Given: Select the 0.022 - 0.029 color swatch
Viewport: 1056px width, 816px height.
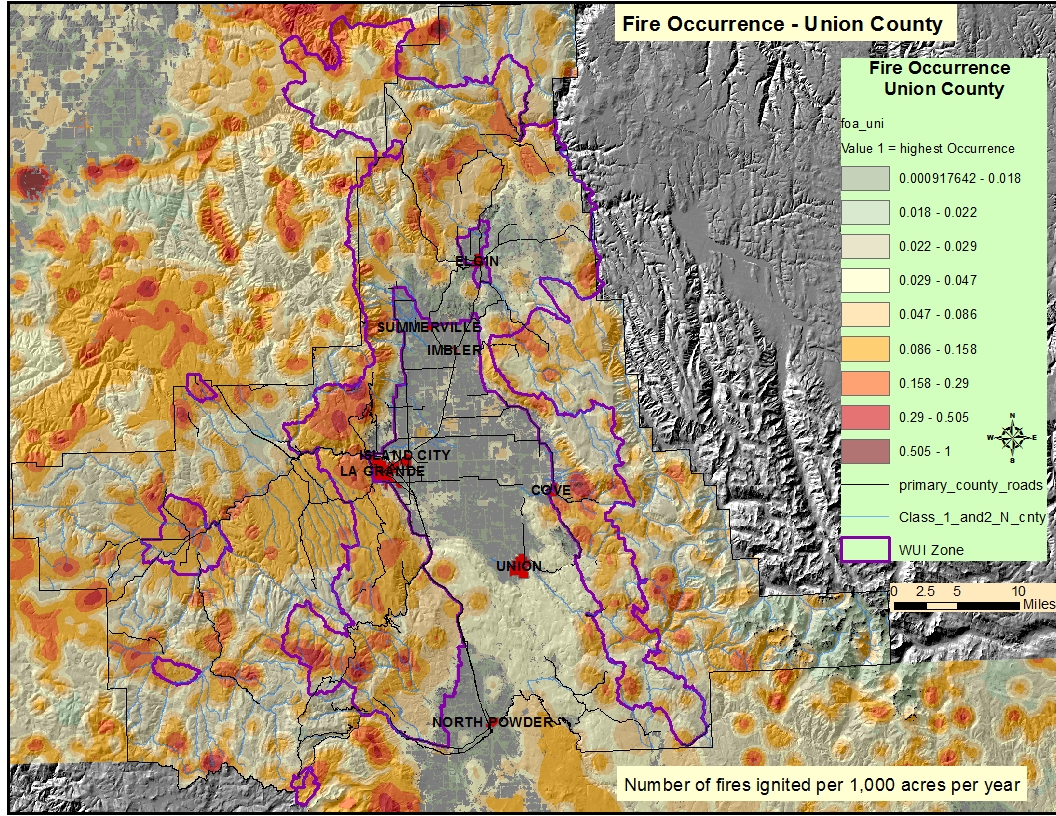Looking at the screenshot, I should click(x=865, y=246).
